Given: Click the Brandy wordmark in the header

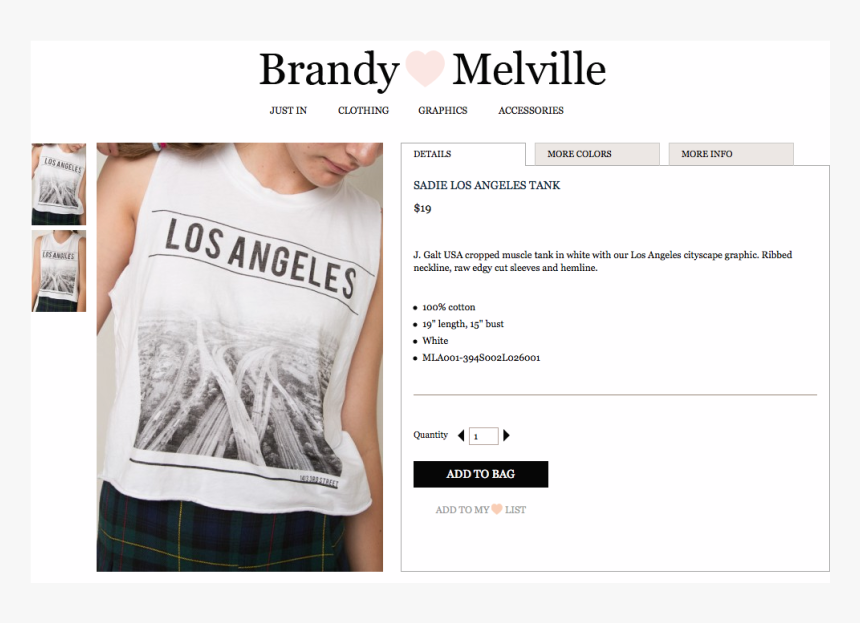Looking at the screenshot, I should (329, 70).
